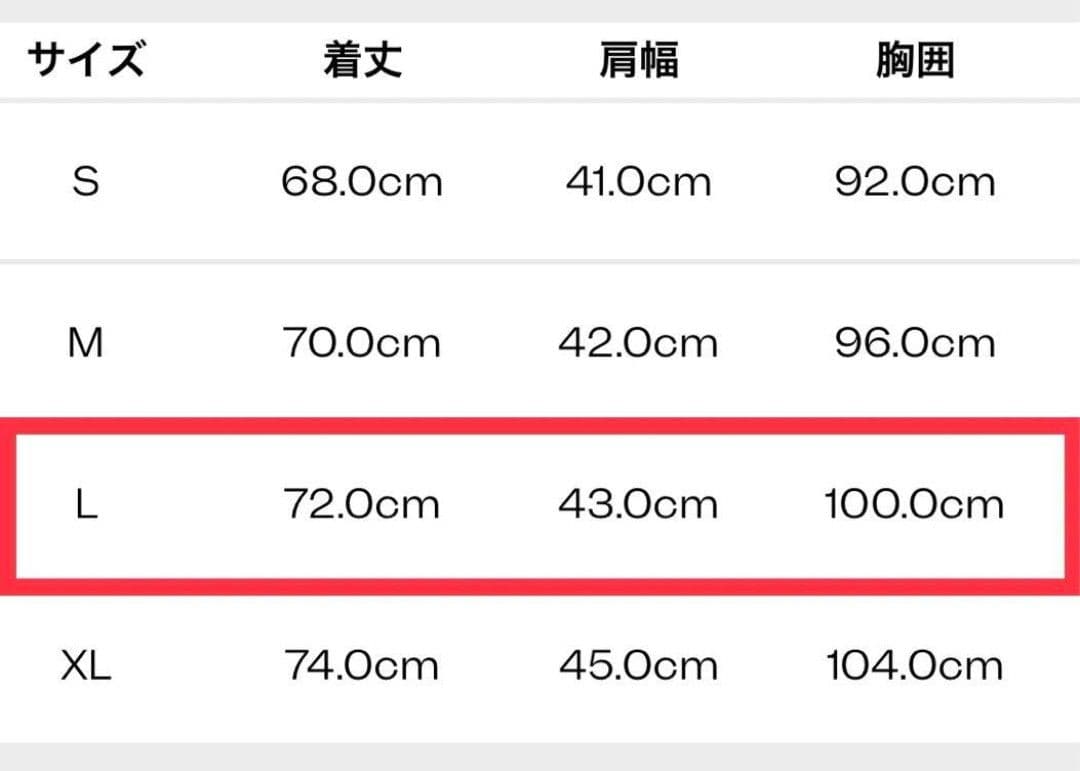The width and height of the screenshot is (1080, 771).
Task: Select the M size row label
Action: [86, 344]
